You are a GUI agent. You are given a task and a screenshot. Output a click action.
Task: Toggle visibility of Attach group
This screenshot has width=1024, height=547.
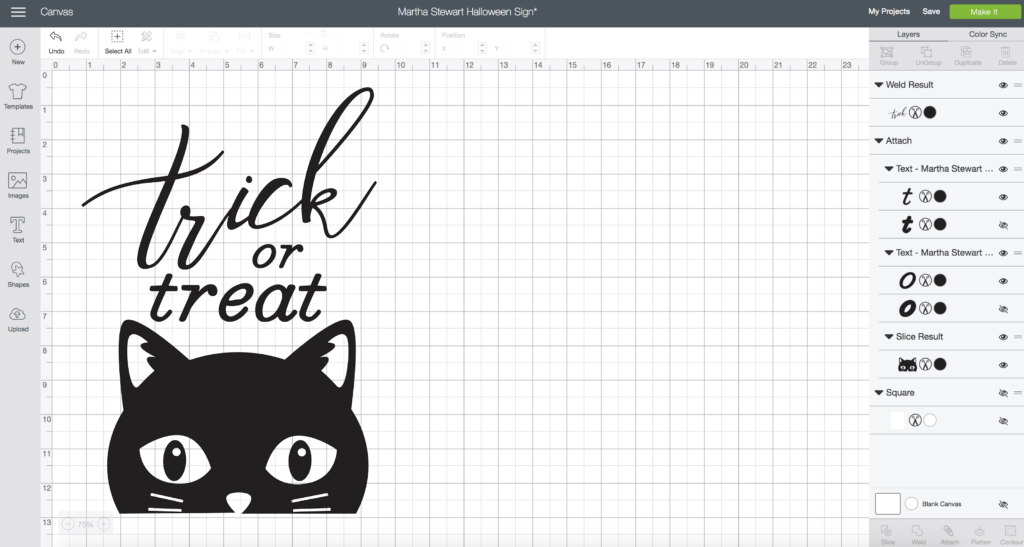(x=1002, y=141)
